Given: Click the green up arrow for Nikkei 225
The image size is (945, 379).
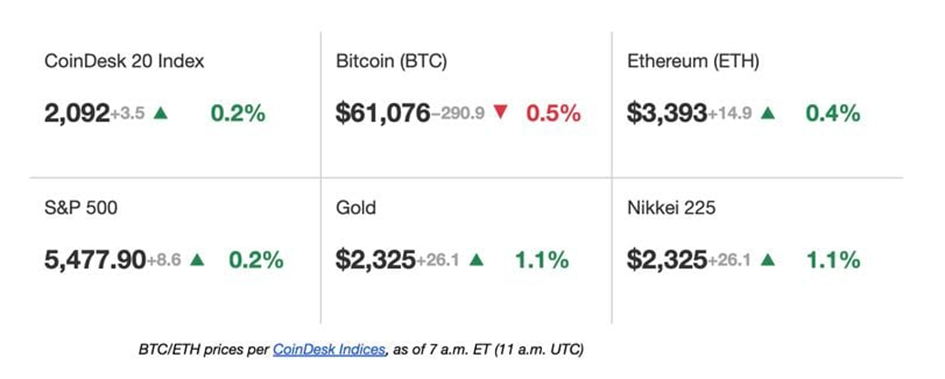Looking at the screenshot, I should (767, 260).
